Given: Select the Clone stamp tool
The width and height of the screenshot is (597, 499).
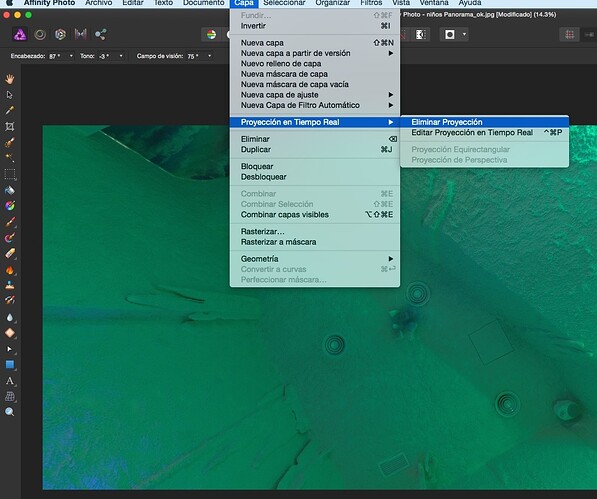Looking at the screenshot, I should click(10, 285).
